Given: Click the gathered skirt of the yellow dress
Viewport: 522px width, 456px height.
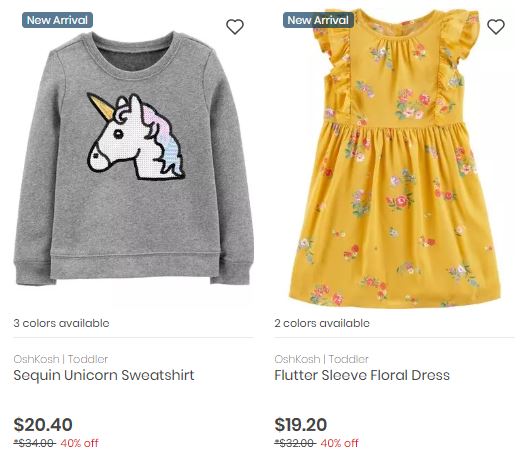Looking at the screenshot, I should coord(395,215).
